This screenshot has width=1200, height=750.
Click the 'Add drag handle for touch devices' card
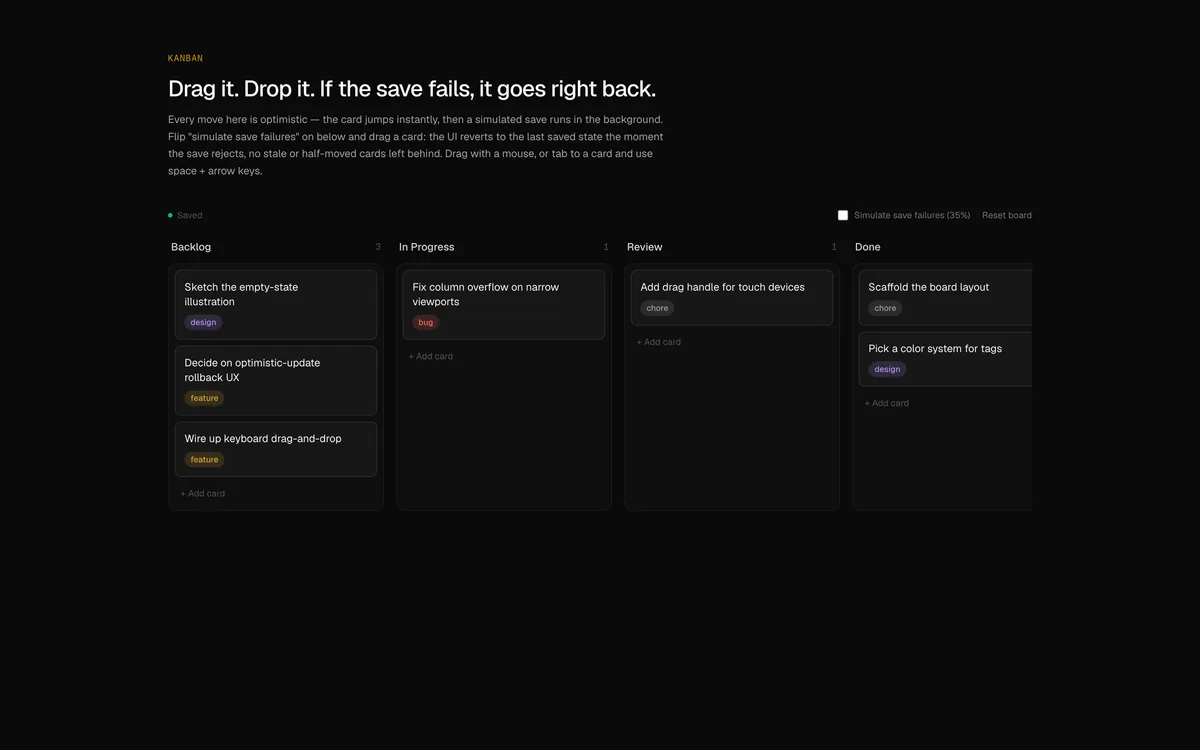click(x=732, y=297)
